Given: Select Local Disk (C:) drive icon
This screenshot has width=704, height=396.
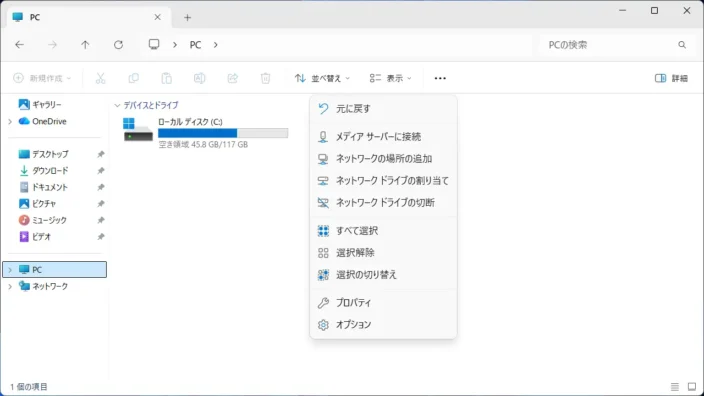Looking at the screenshot, I should tap(138, 130).
